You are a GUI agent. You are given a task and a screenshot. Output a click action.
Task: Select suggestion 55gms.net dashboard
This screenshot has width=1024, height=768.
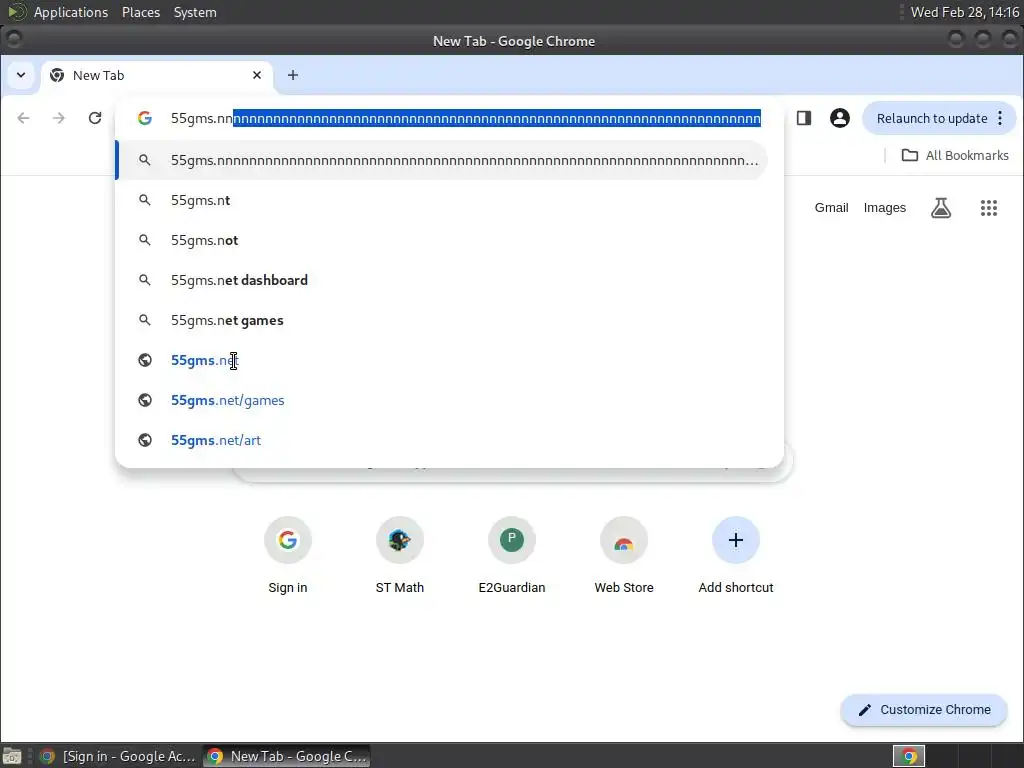point(441,280)
